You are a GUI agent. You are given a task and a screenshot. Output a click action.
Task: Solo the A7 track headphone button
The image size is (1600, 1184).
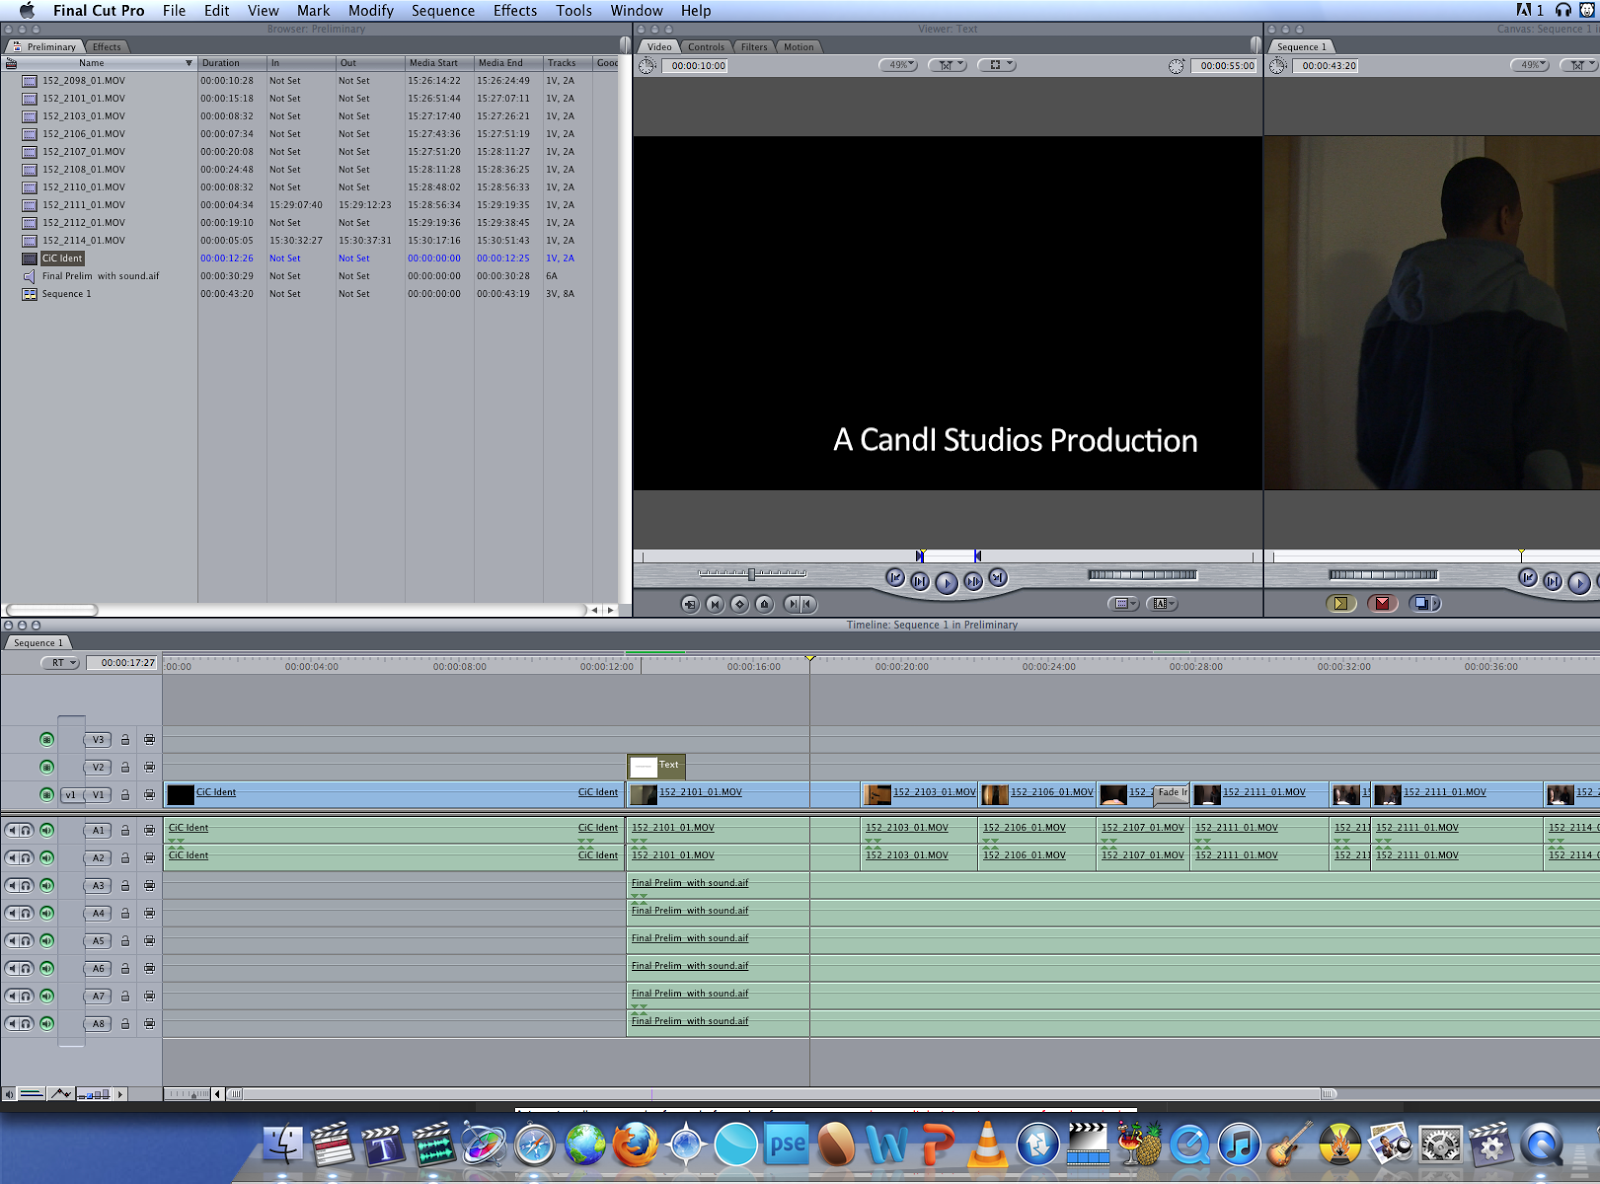tap(26, 996)
